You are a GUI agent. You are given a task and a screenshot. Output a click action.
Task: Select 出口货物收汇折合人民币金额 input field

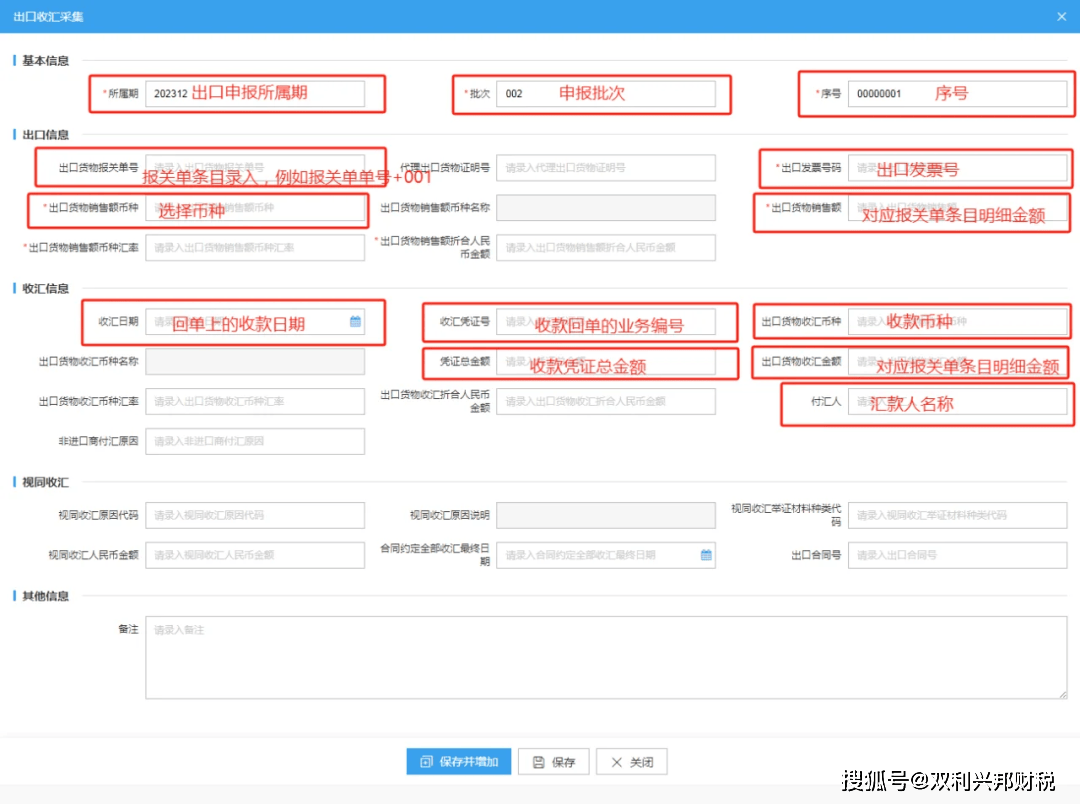(605, 402)
